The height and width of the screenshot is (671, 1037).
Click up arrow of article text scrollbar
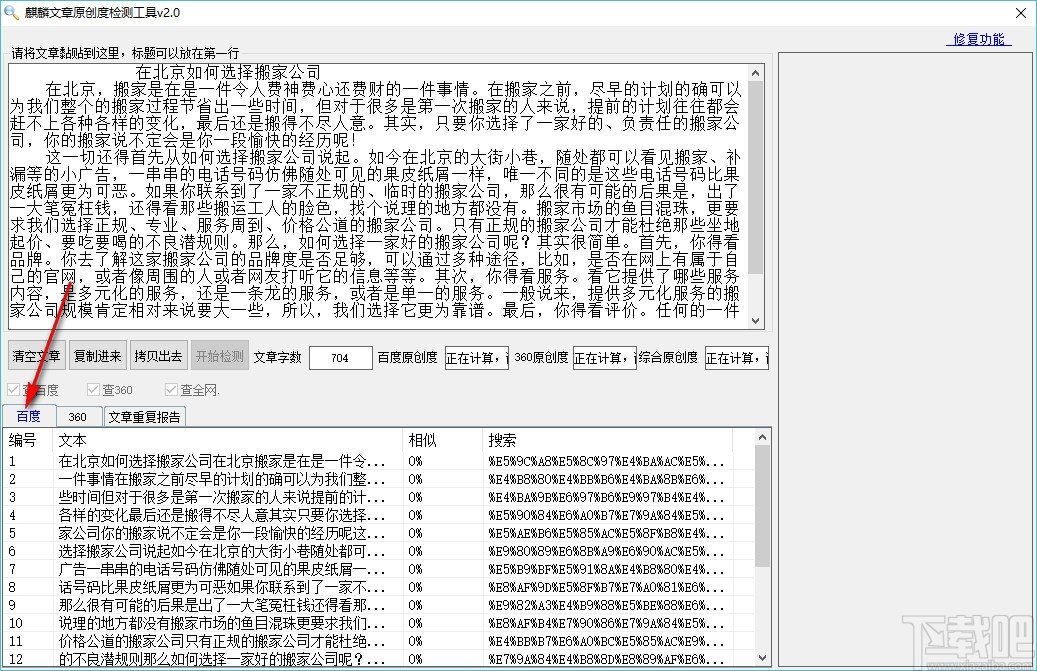[756, 72]
